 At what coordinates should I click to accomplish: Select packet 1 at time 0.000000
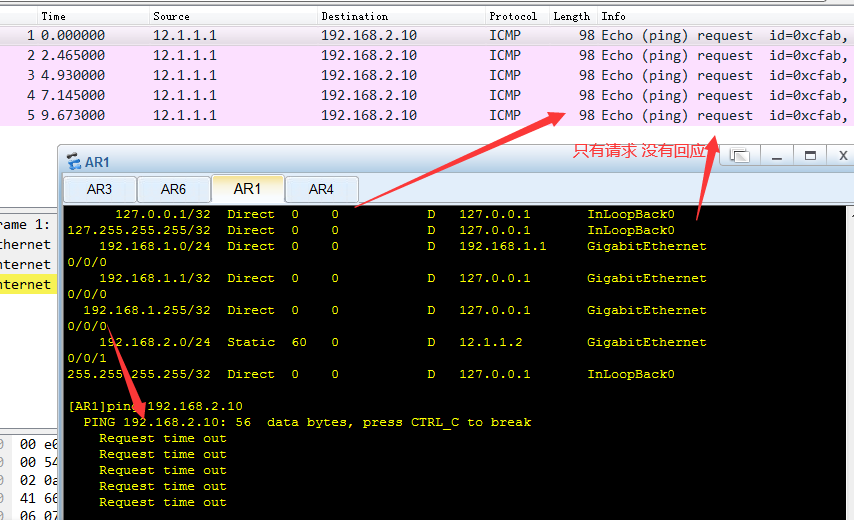pyautogui.click(x=427, y=35)
